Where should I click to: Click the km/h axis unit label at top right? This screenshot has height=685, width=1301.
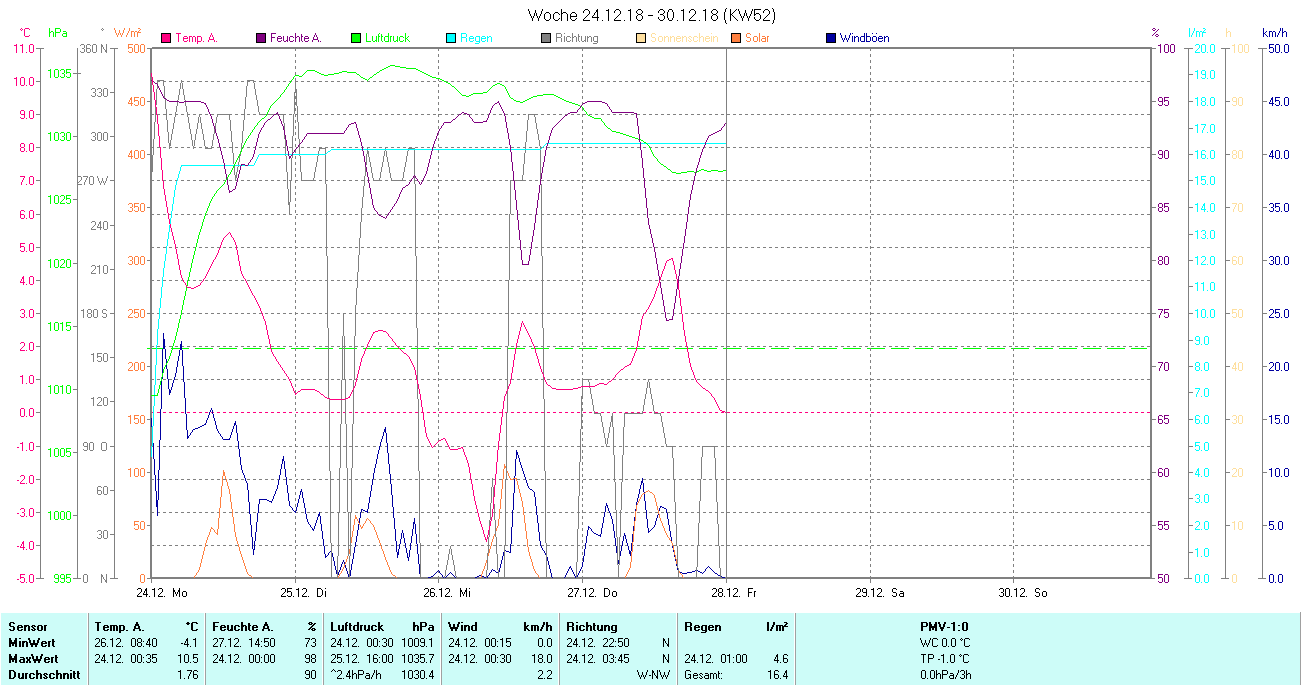point(1275,33)
